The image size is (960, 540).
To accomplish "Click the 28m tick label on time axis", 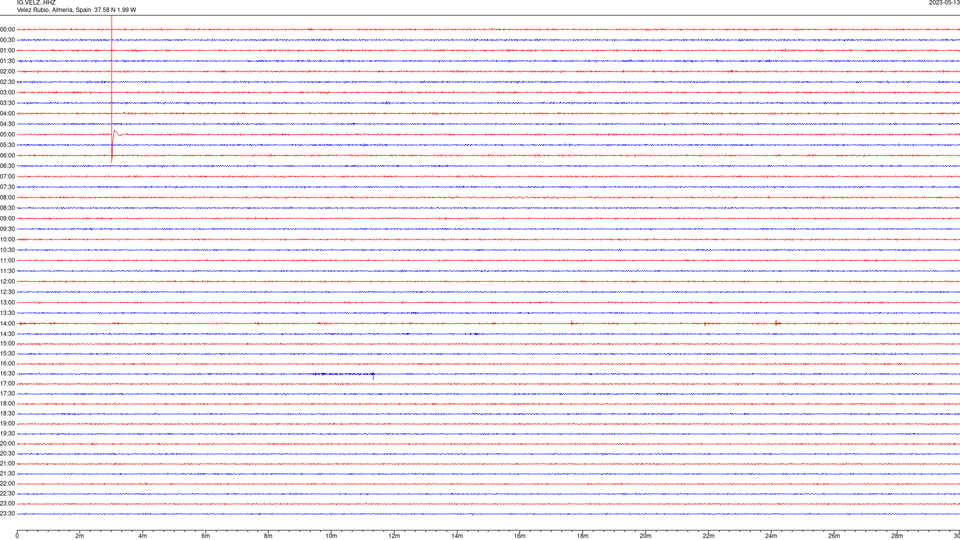I will tap(897, 536).
